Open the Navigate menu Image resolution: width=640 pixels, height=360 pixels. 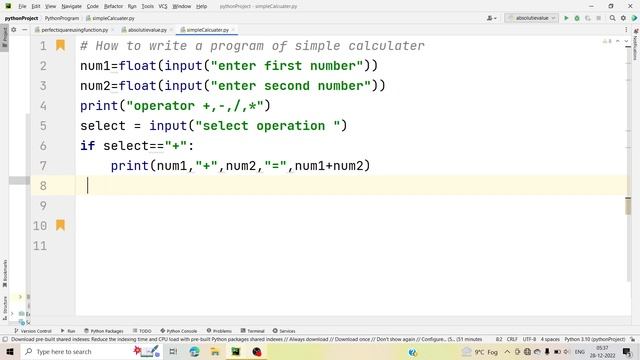pyautogui.click(x=71, y=6)
